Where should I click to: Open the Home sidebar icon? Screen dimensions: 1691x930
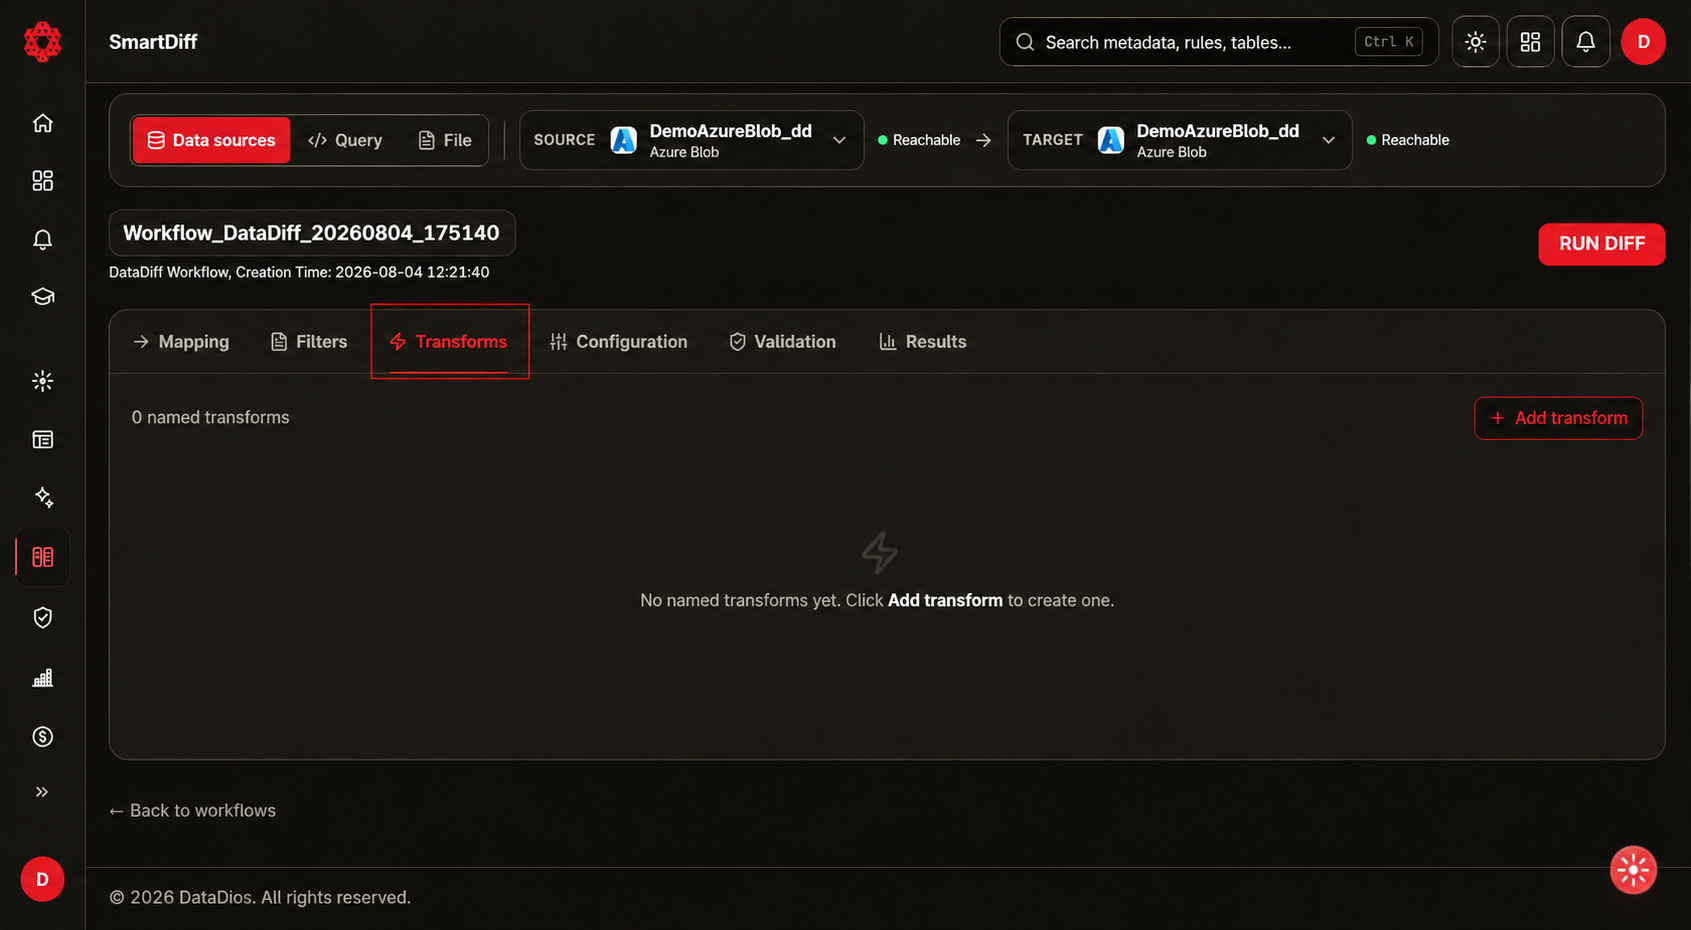[x=42, y=123]
